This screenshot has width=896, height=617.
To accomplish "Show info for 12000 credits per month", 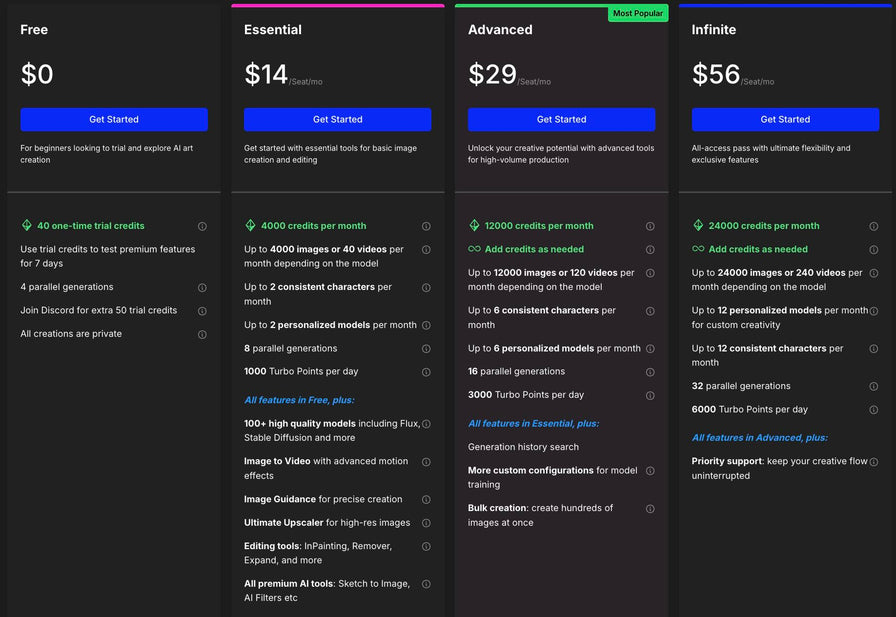I will coord(650,227).
